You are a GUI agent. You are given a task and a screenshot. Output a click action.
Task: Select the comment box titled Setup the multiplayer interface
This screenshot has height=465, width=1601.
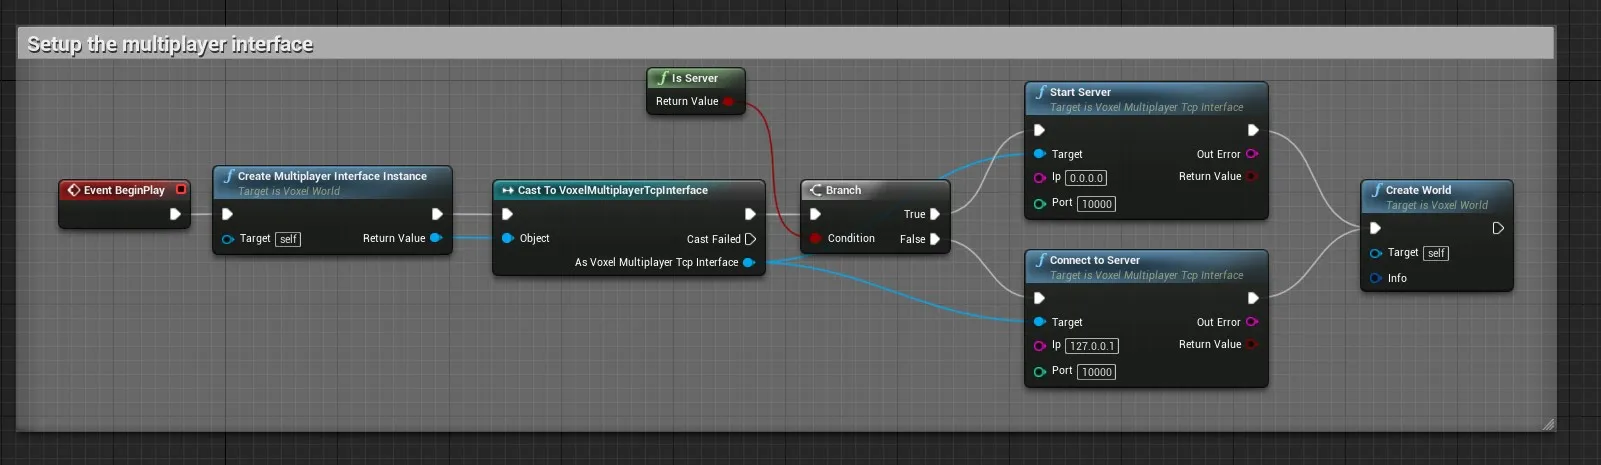(170, 44)
